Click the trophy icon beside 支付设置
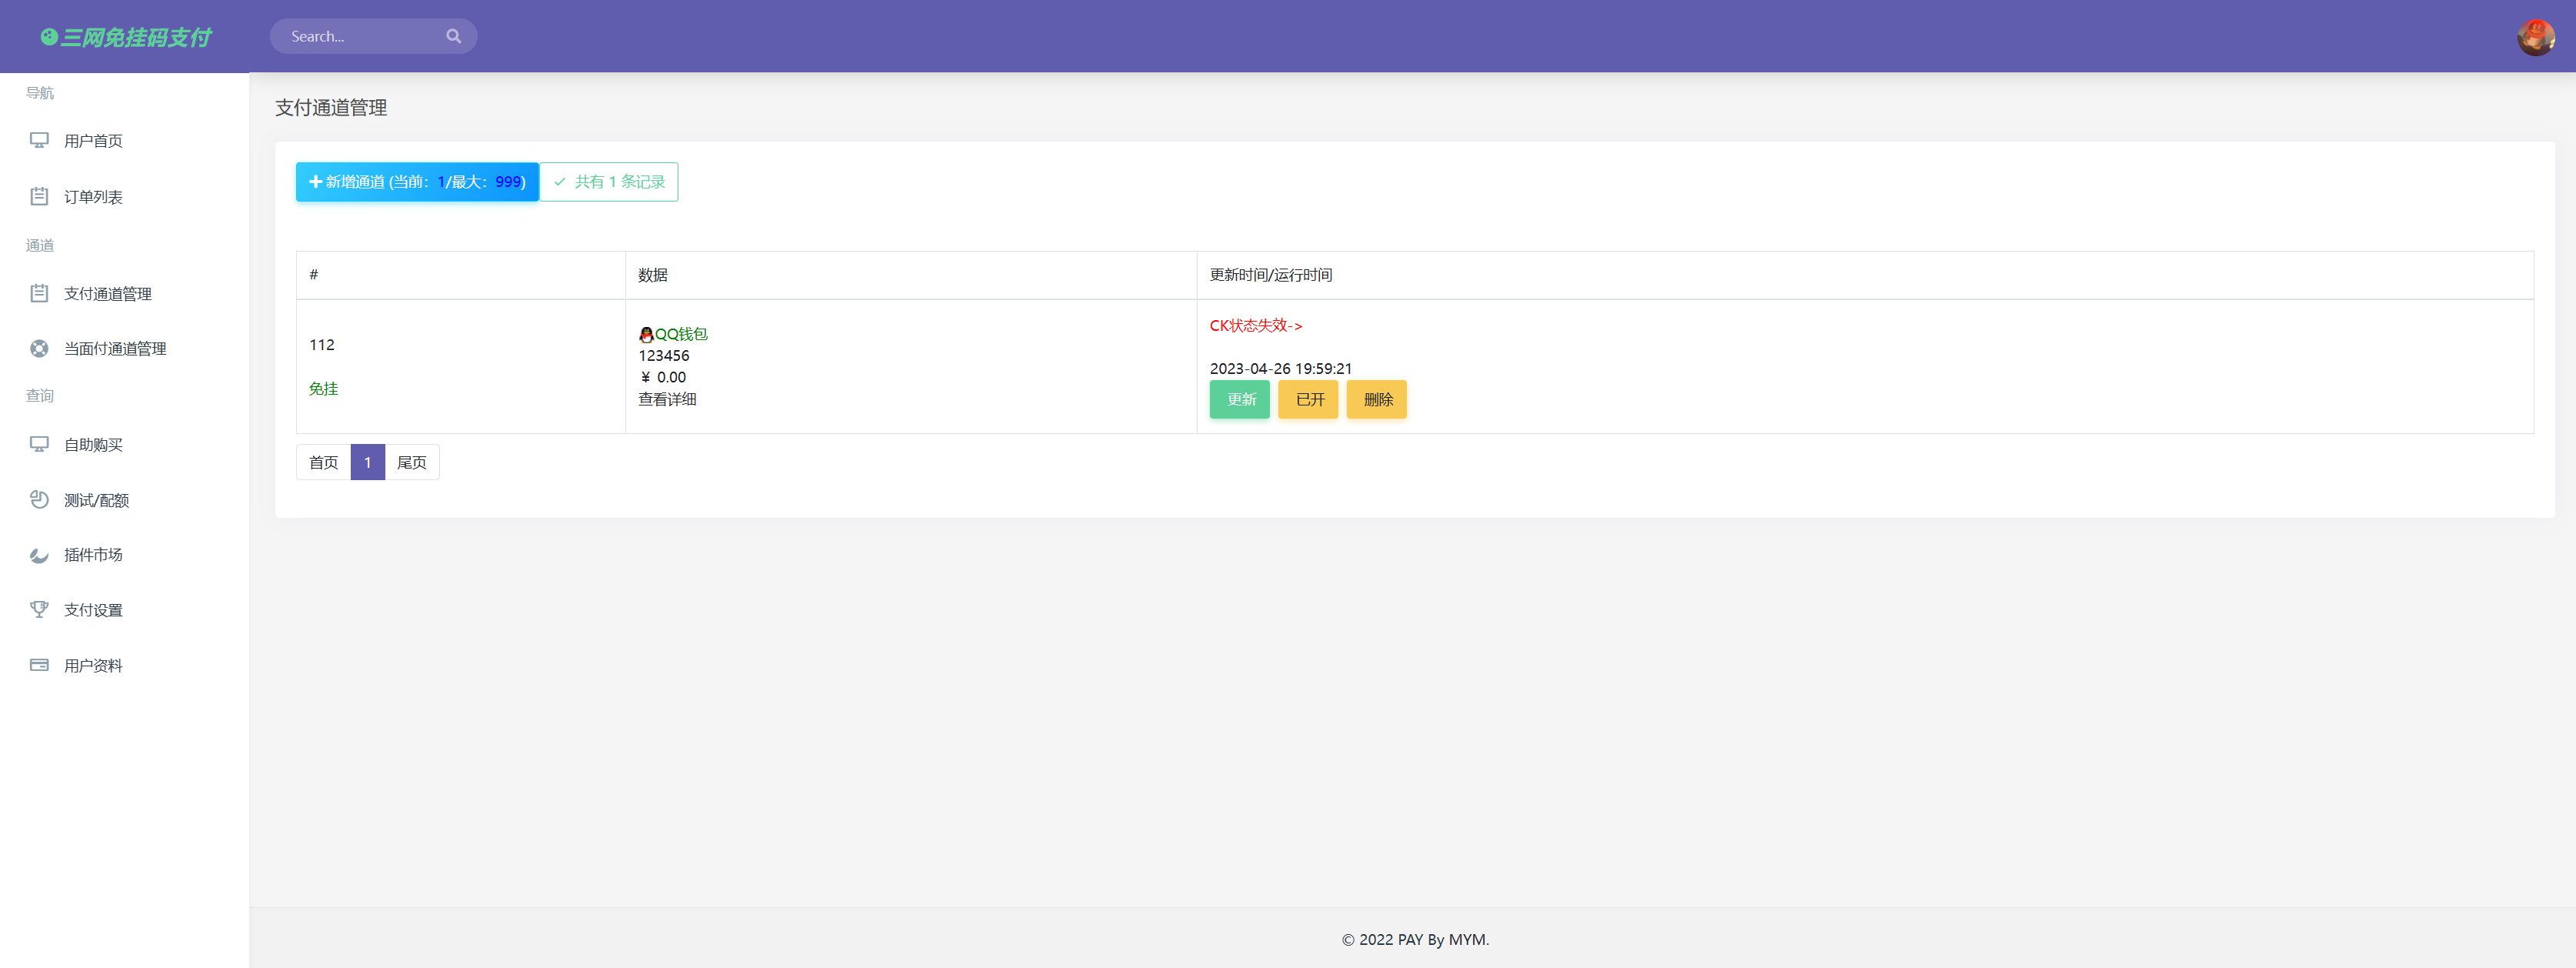The image size is (2576, 968). click(x=39, y=610)
